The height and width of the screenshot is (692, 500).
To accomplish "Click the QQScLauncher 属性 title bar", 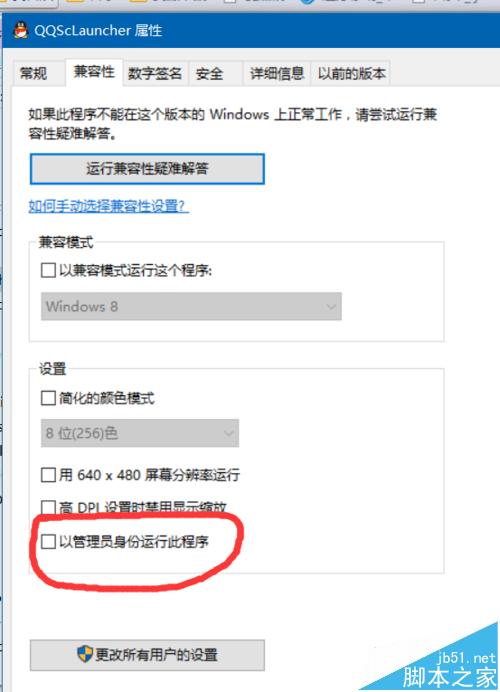I will click(251, 30).
